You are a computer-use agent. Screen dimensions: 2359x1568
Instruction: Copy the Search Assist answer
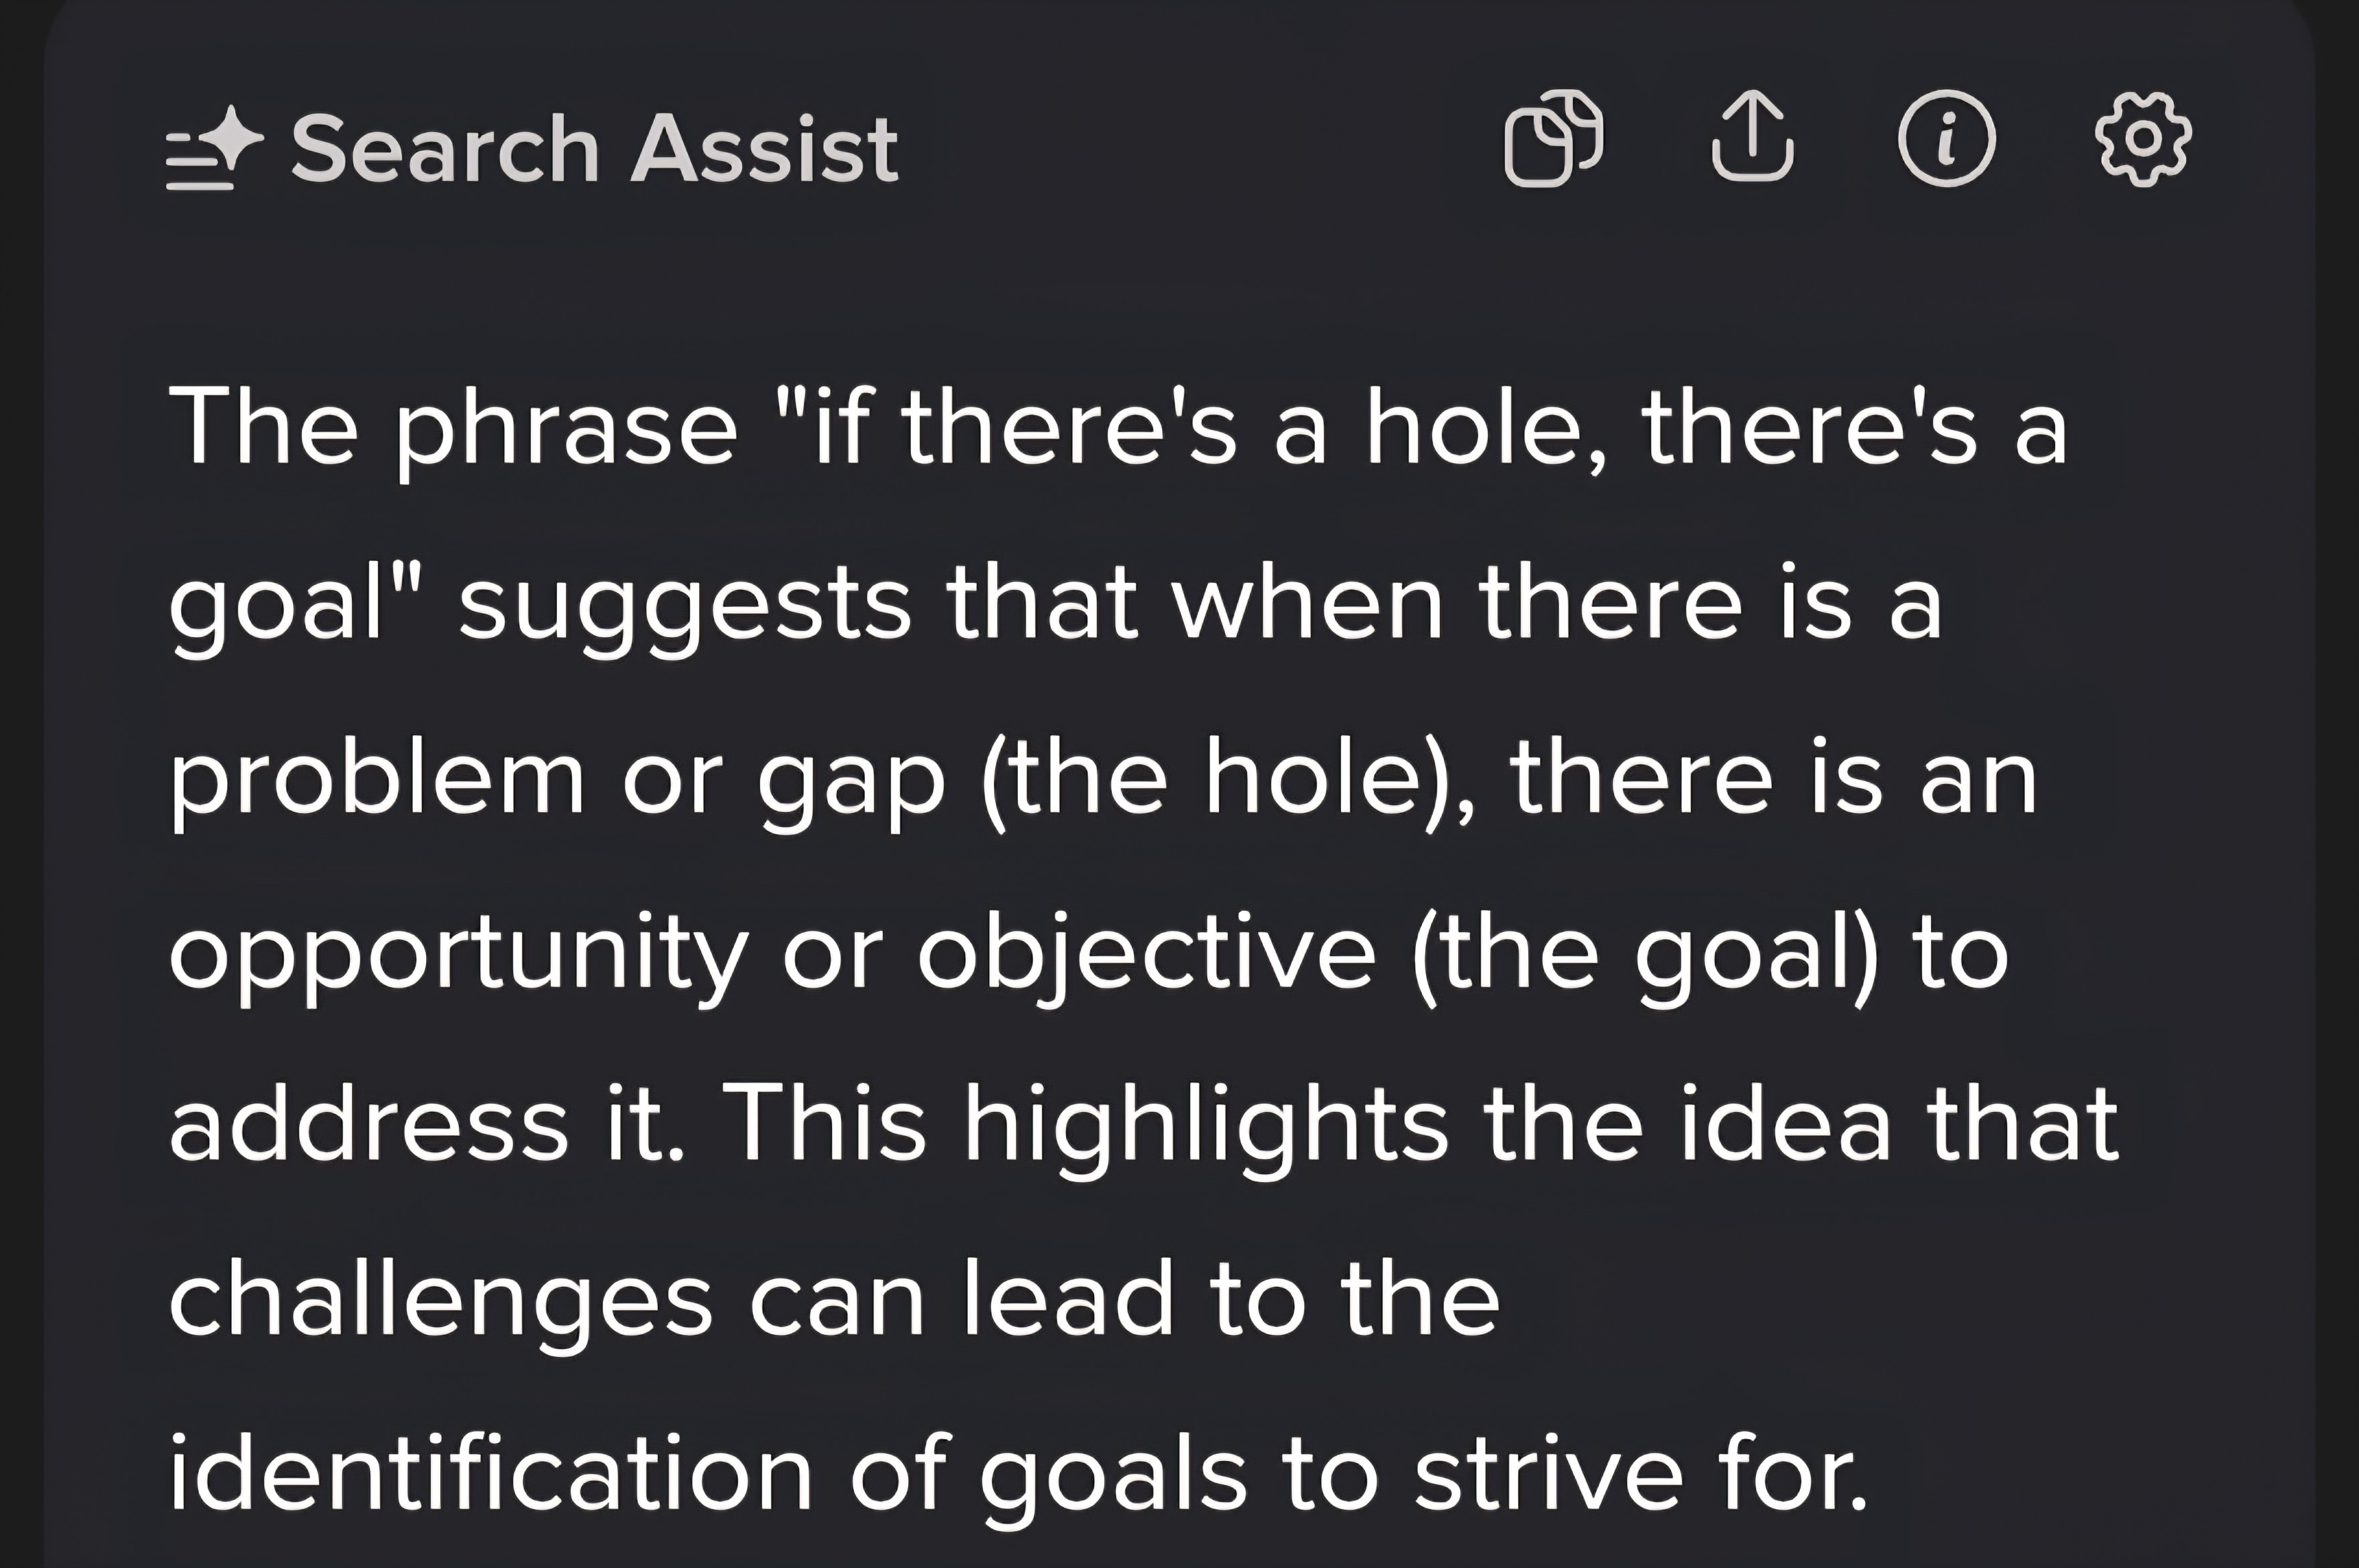(1553, 139)
